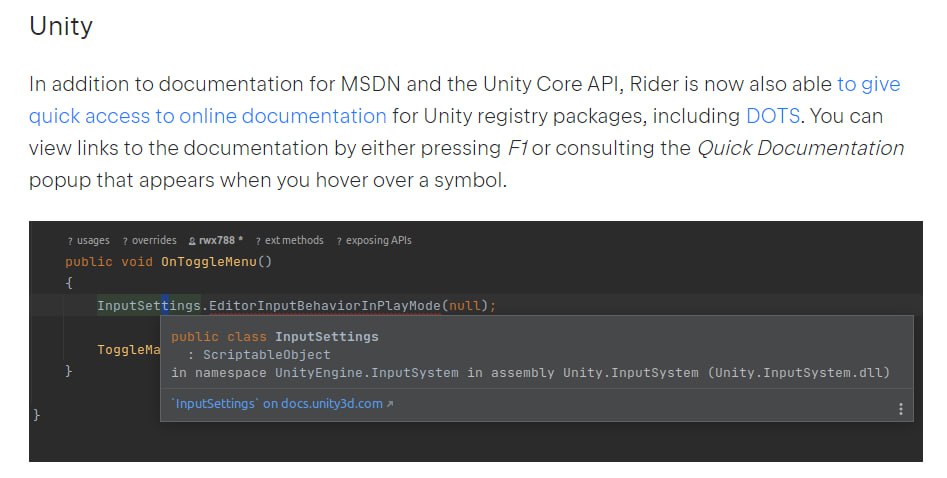Click the '? usages' code lens

[88, 241]
